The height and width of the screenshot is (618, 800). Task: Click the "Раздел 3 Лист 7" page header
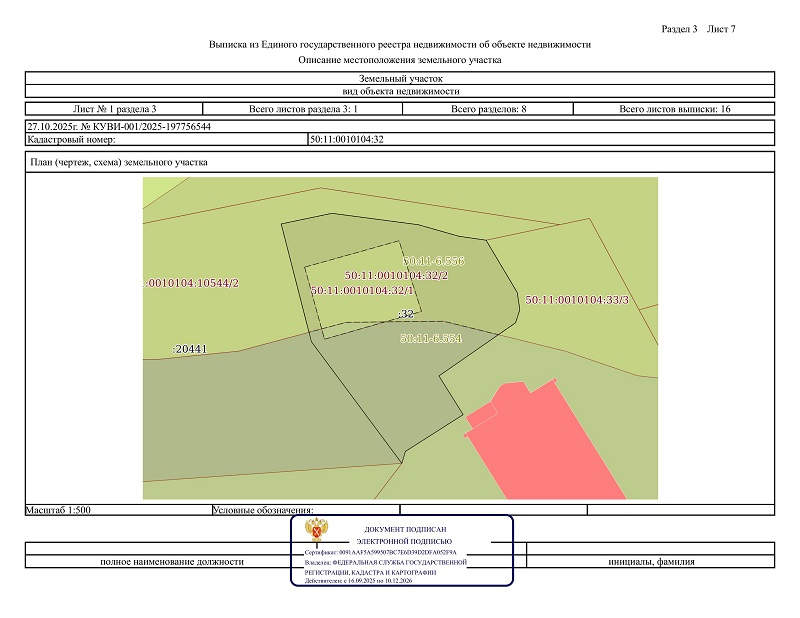pos(698,28)
